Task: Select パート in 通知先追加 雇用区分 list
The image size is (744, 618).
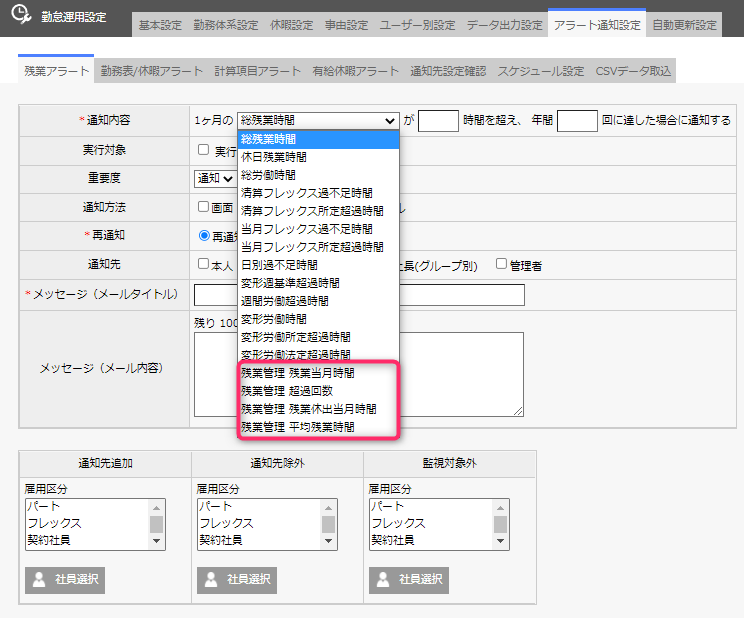Action: (88, 506)
